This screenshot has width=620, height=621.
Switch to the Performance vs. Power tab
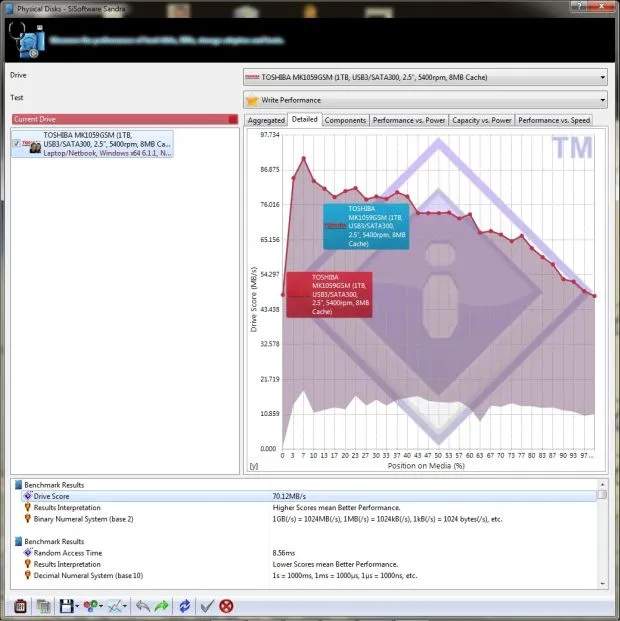pyautogui.click(x=409, y=120)
